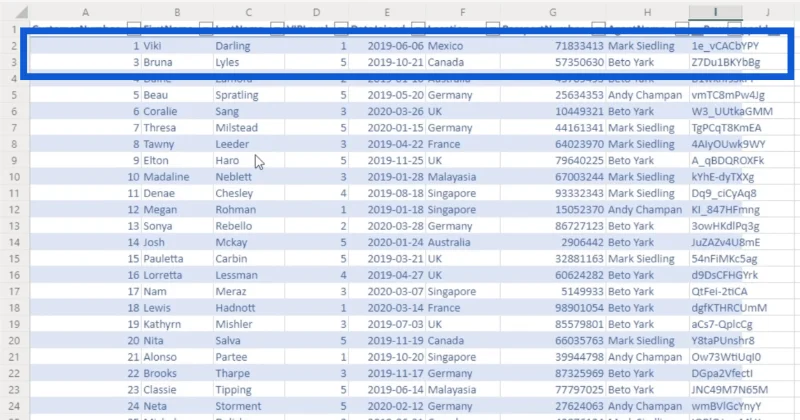Click the last name cell 'Chesley'
This screenshot has width=800, height=420.
coord(248,193)
